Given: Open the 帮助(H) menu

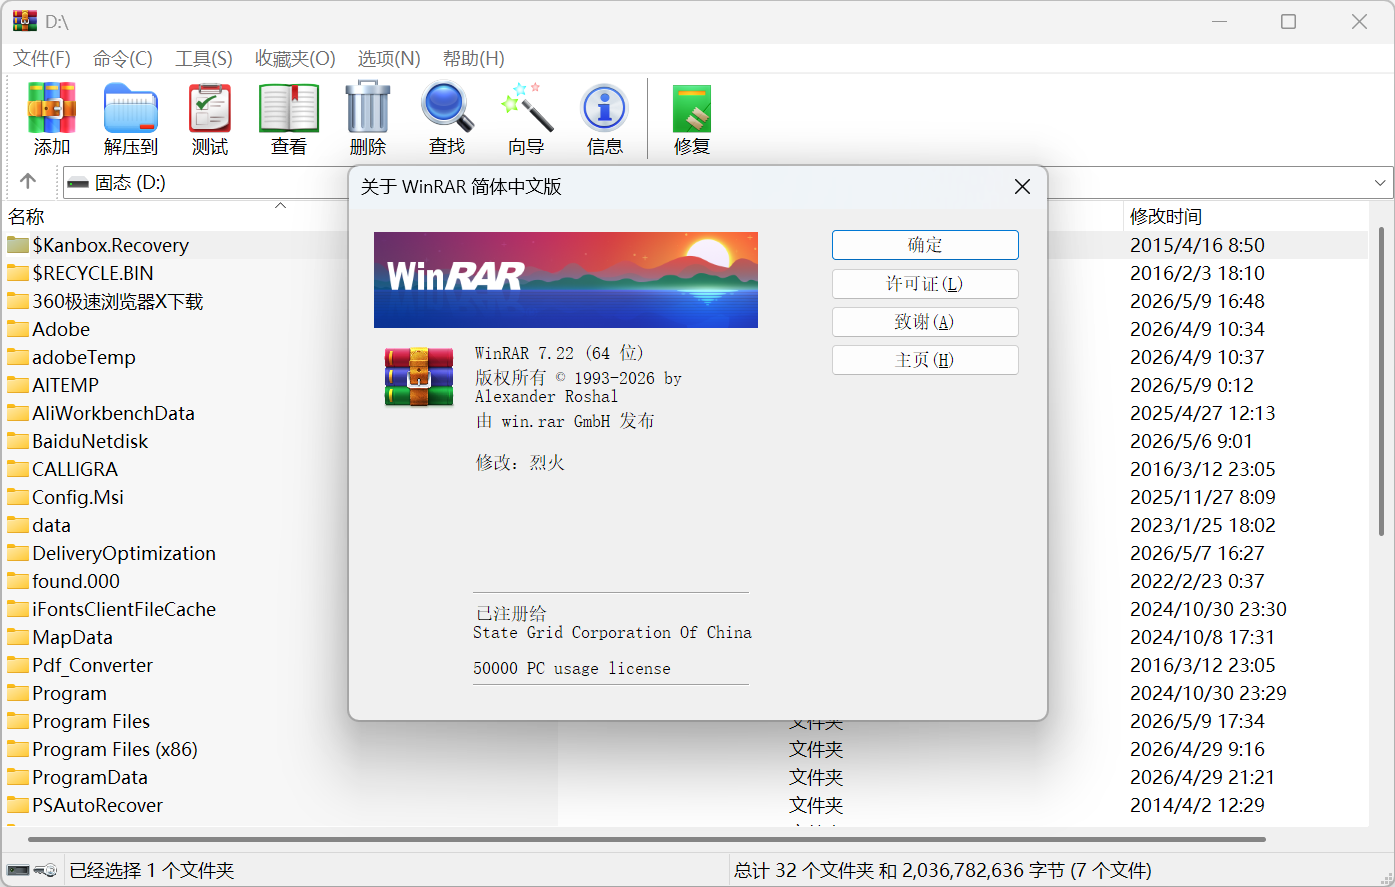Looking at the screenshot, I should coord(474,58).
